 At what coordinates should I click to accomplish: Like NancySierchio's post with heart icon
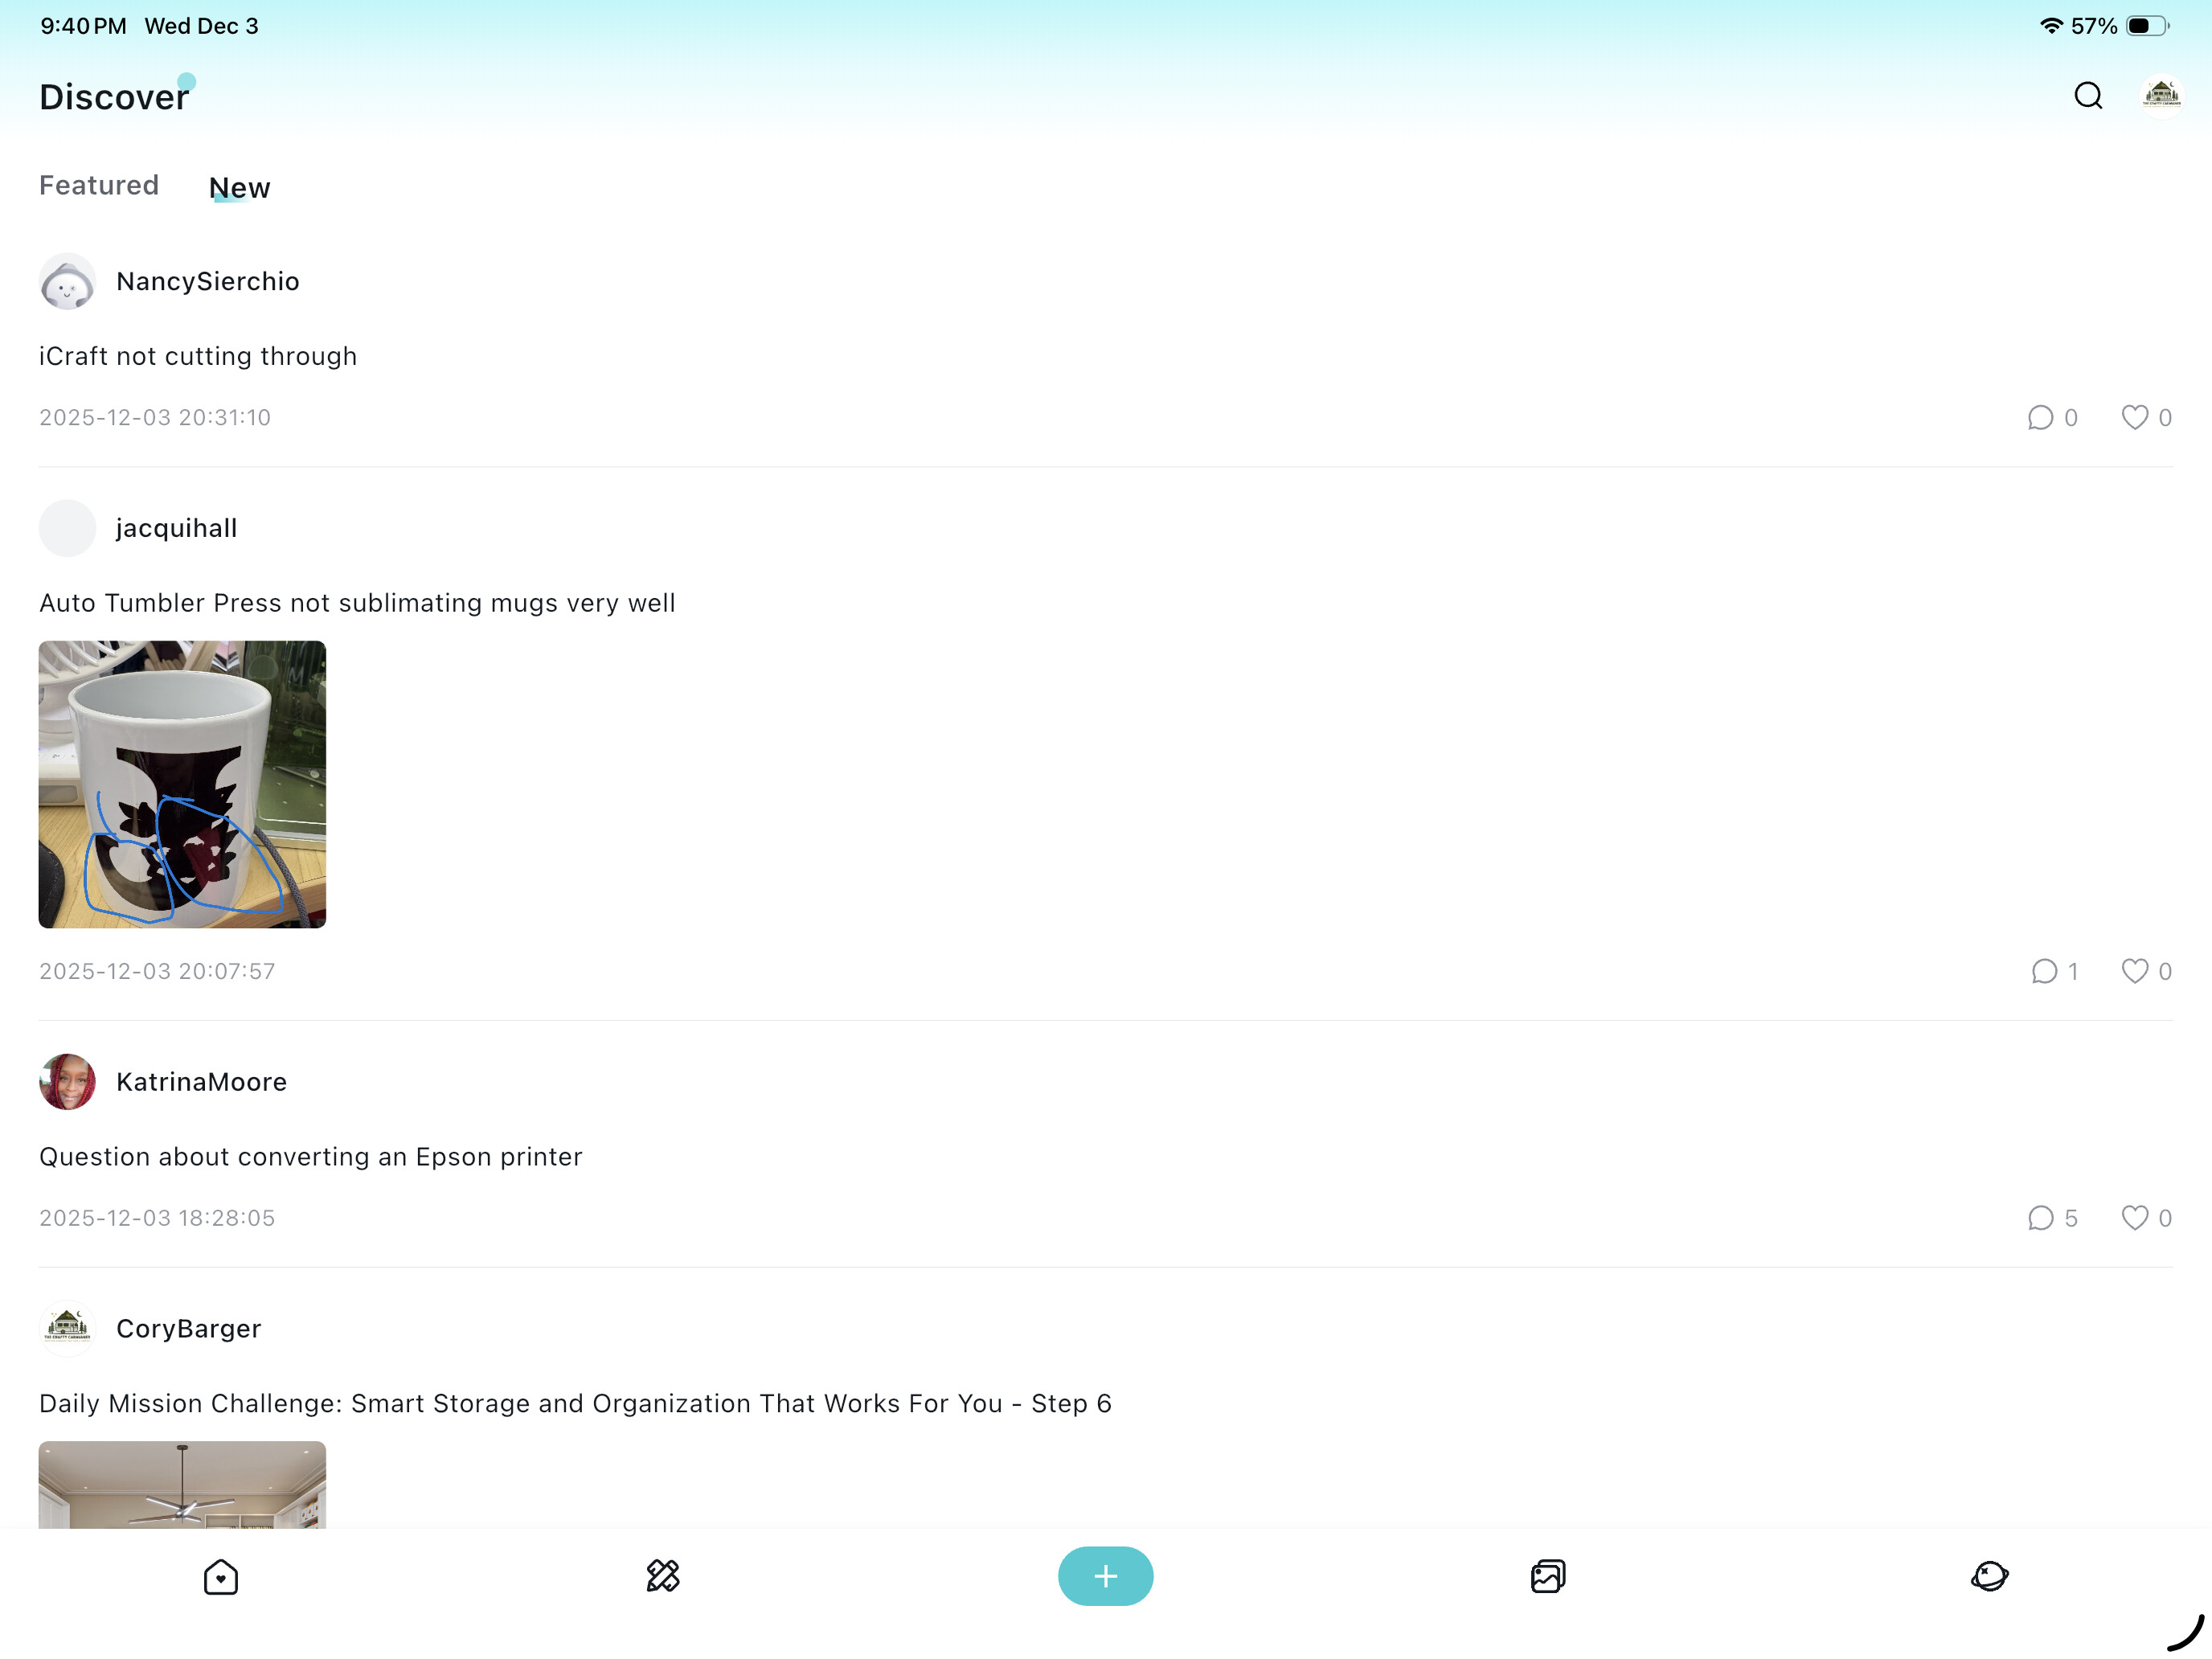2134,417
